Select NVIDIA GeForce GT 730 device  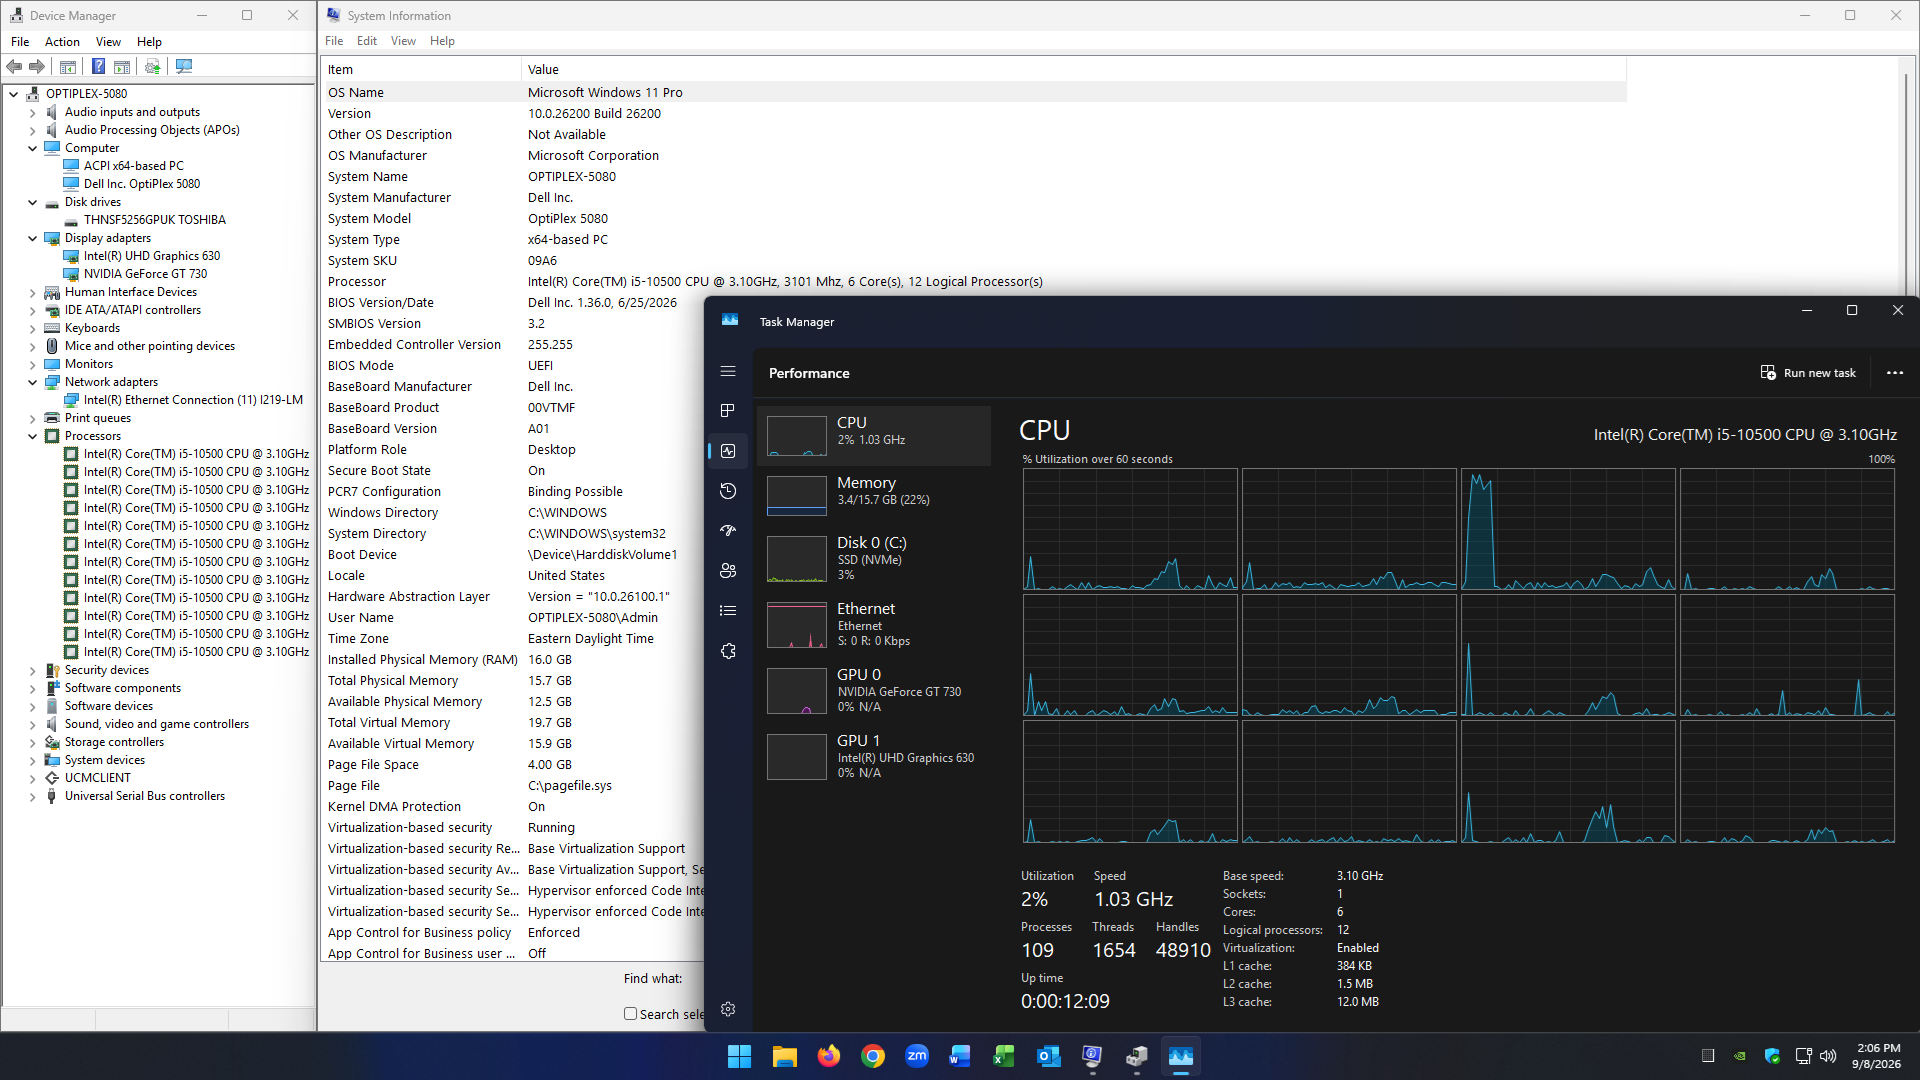click(x=145, y=274)
